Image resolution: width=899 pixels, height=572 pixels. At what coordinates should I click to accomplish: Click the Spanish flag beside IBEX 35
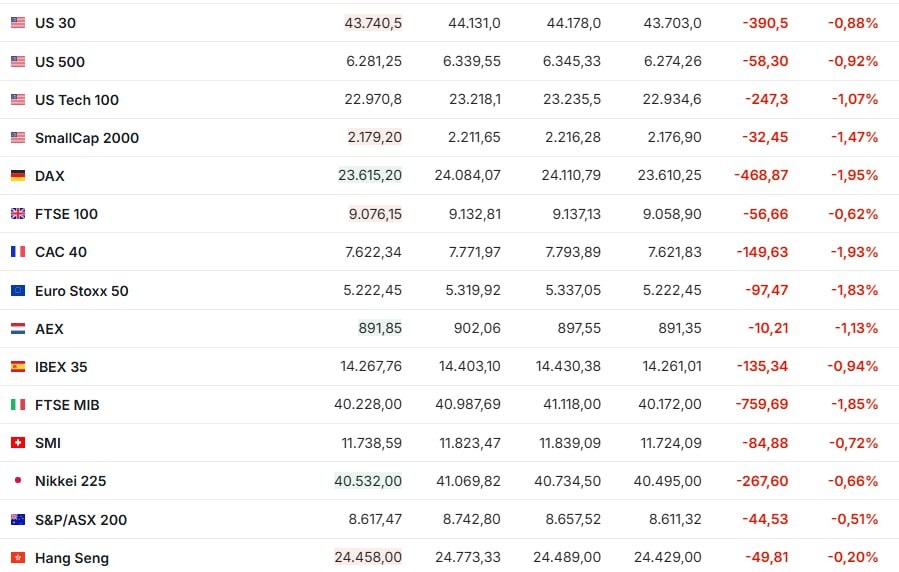[18, 366]
